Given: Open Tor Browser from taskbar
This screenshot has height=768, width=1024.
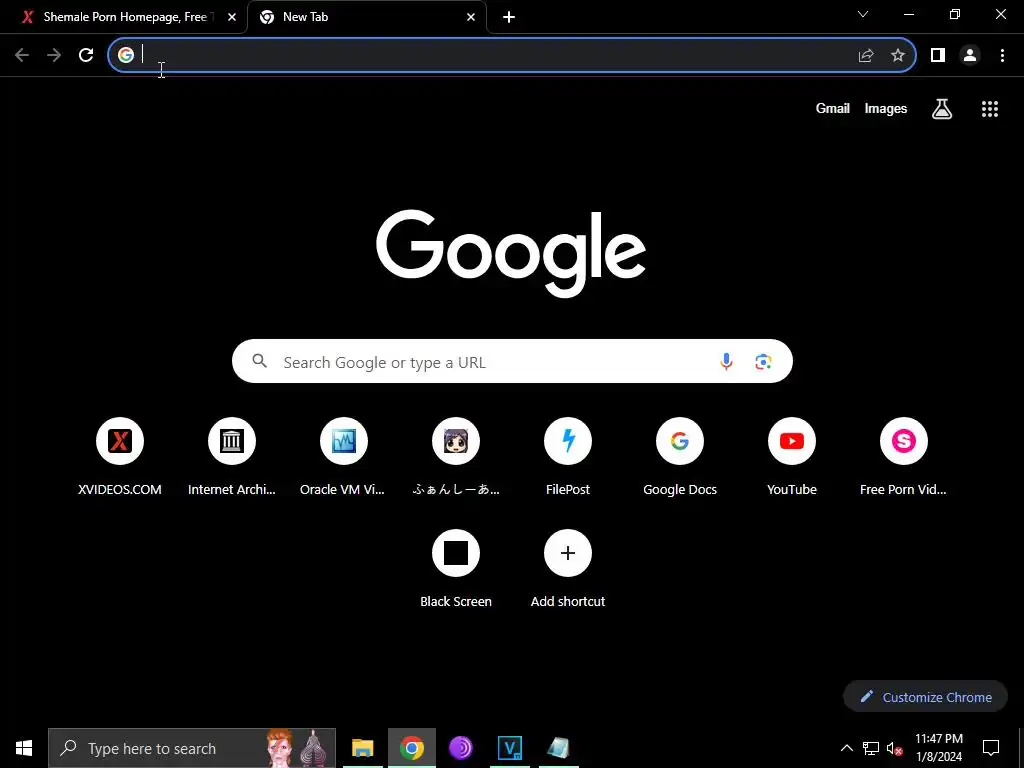Looking at the screenshot, I should [460, 748].
